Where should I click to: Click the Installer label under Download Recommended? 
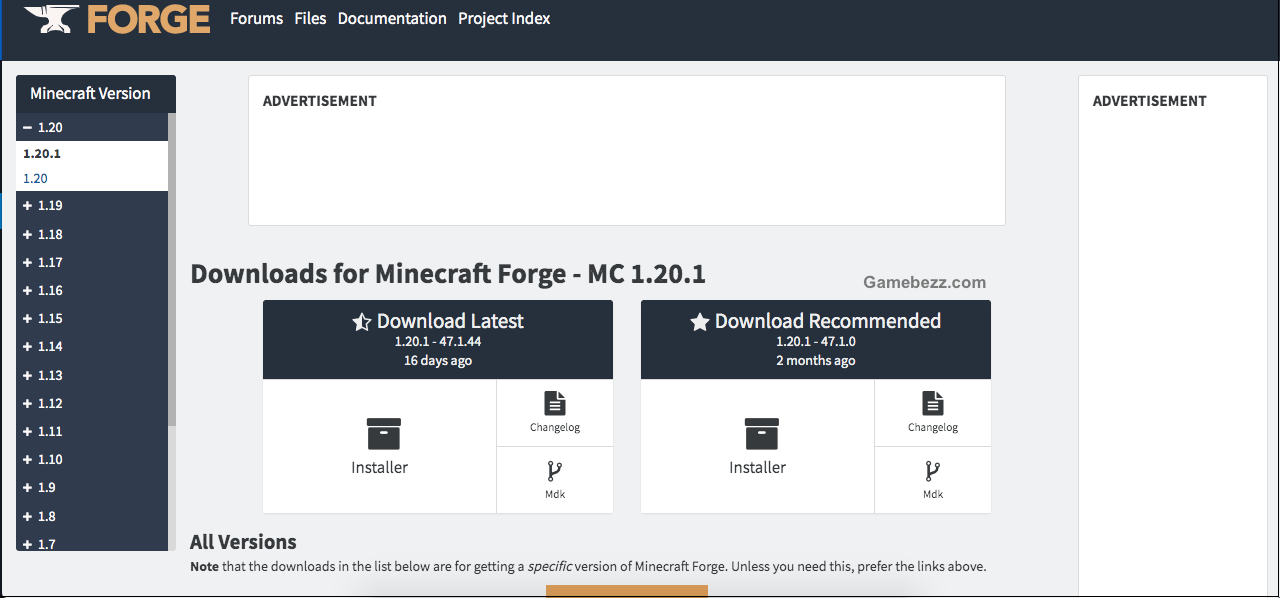(758, 467)
